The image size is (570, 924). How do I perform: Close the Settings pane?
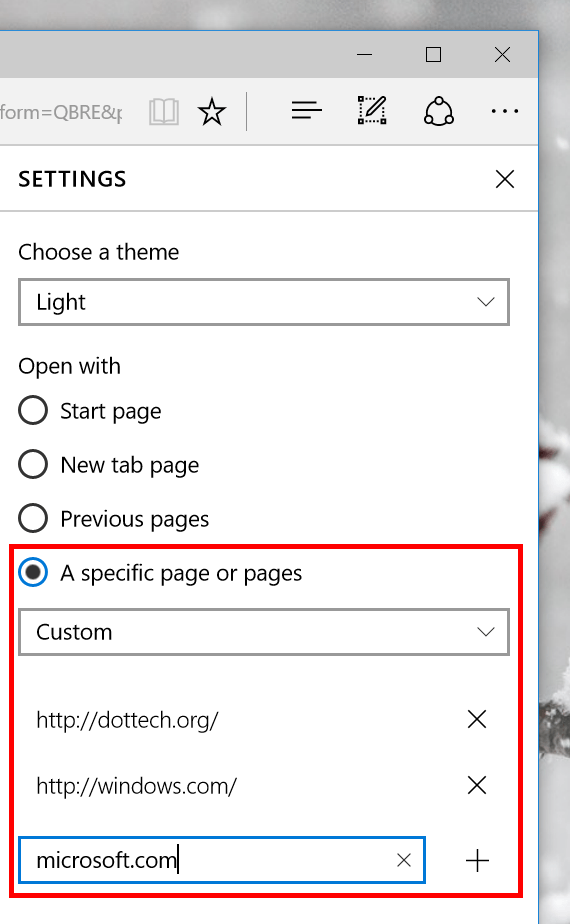click(x=505, y=179)
